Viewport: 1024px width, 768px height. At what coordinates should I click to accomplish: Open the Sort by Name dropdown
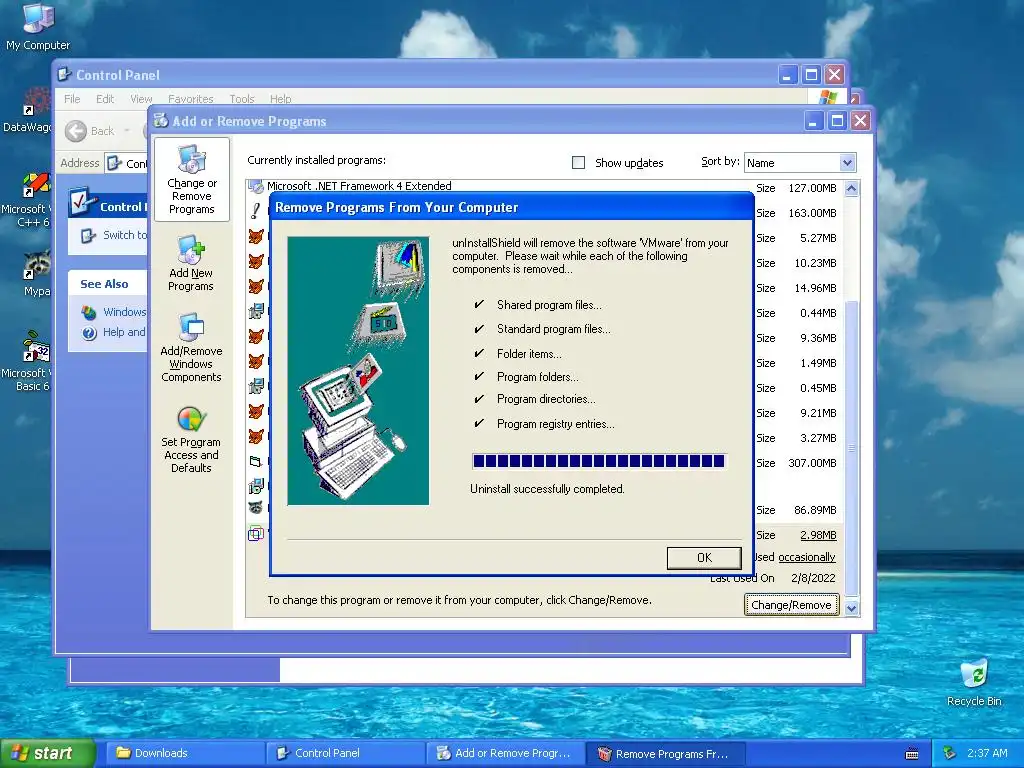(847, 163)
